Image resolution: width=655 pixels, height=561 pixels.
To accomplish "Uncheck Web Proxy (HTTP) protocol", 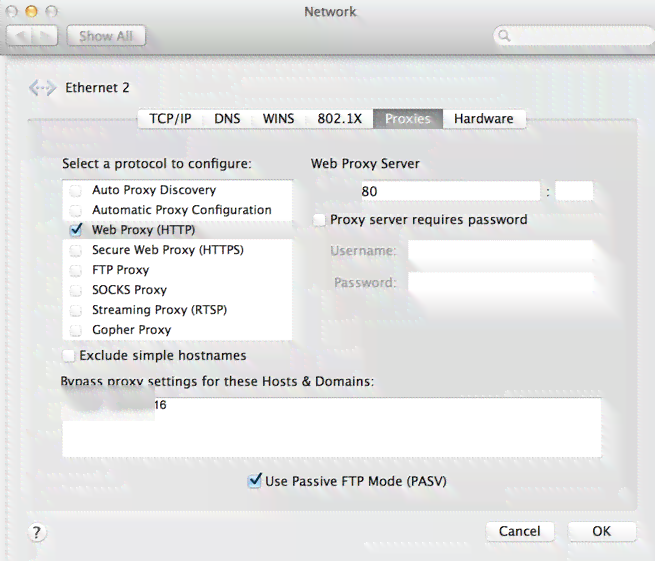I will (x=76, y=229).
